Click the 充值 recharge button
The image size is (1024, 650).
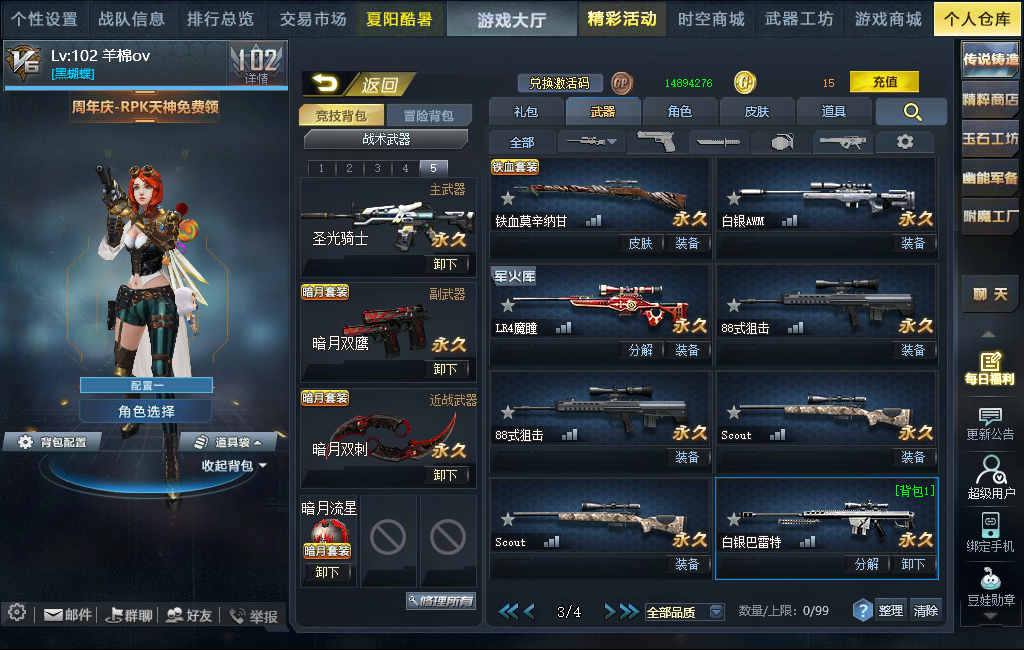884,82
